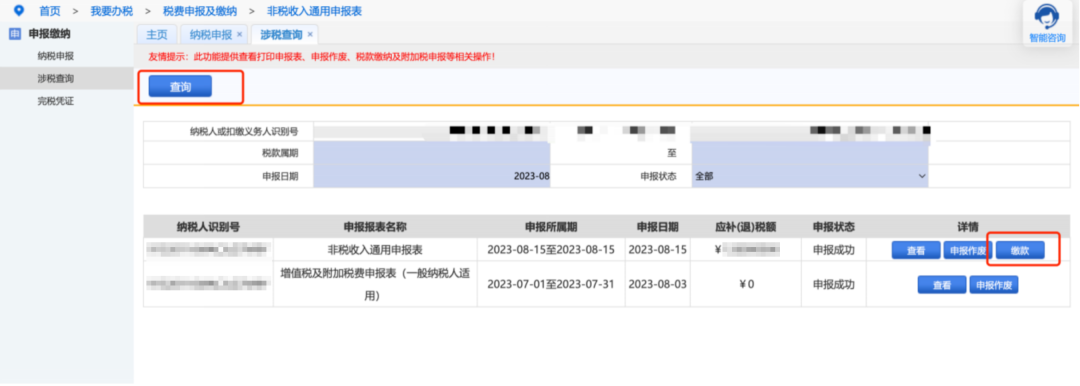Click the 申报状态 column header in table

(833, 227)
